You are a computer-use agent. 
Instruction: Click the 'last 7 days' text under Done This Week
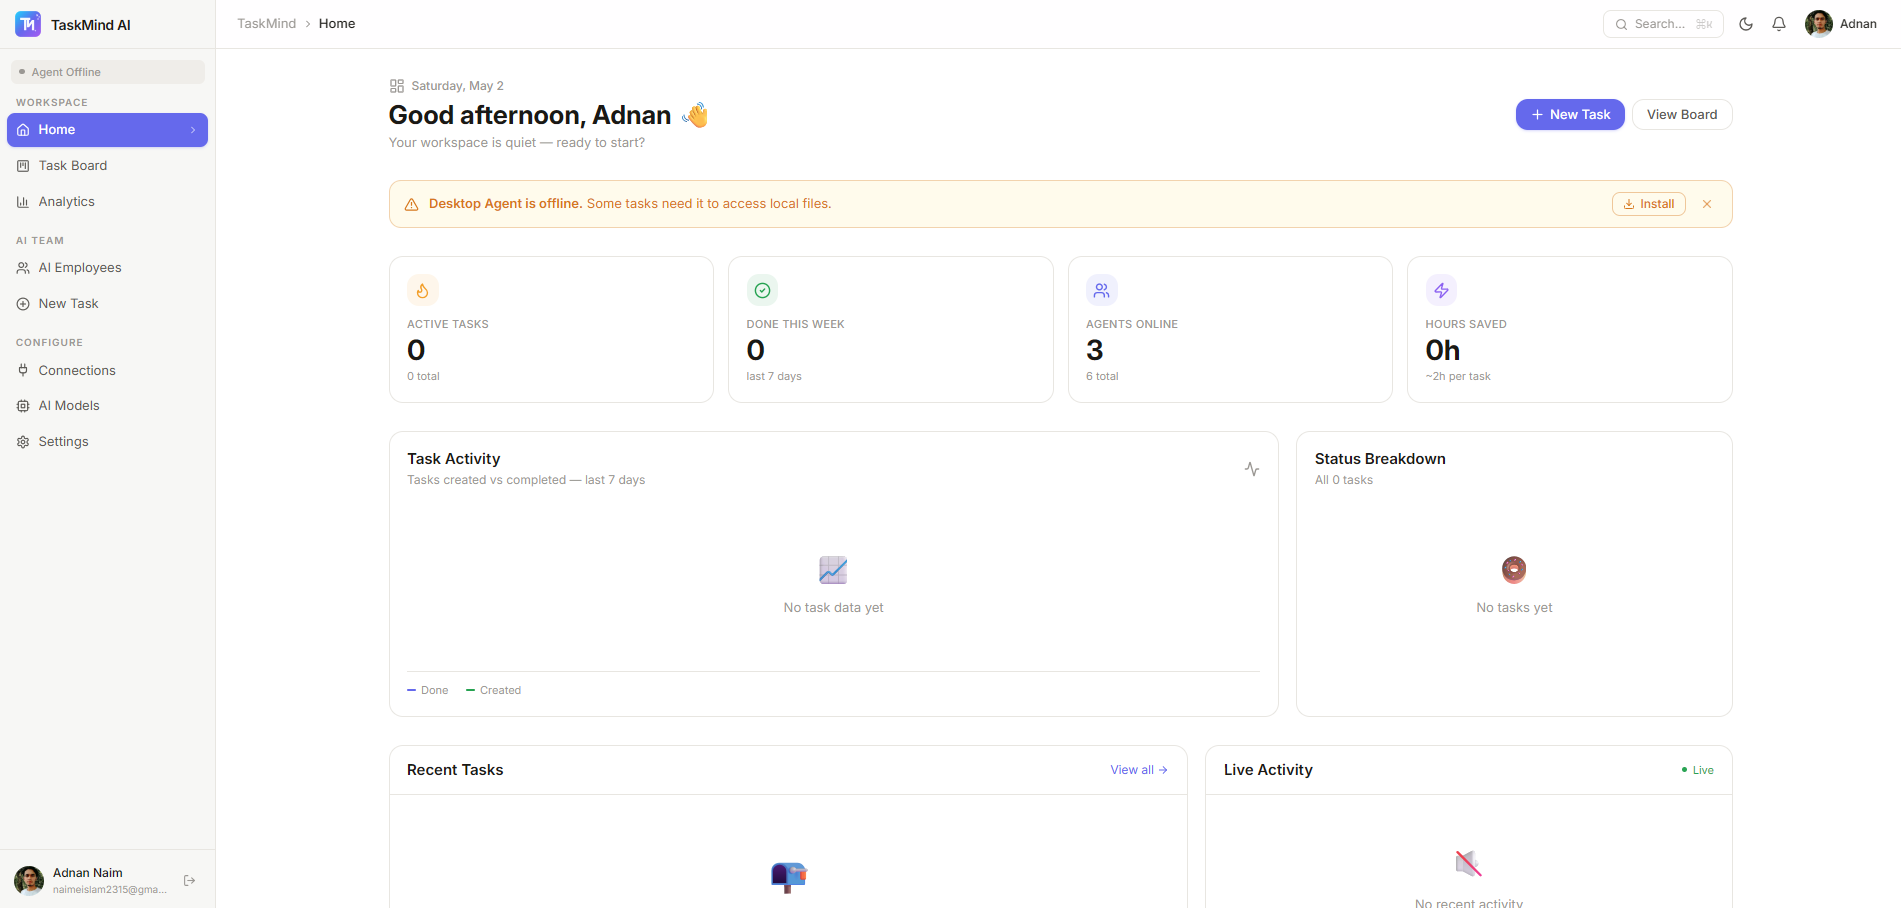(774, 376)
